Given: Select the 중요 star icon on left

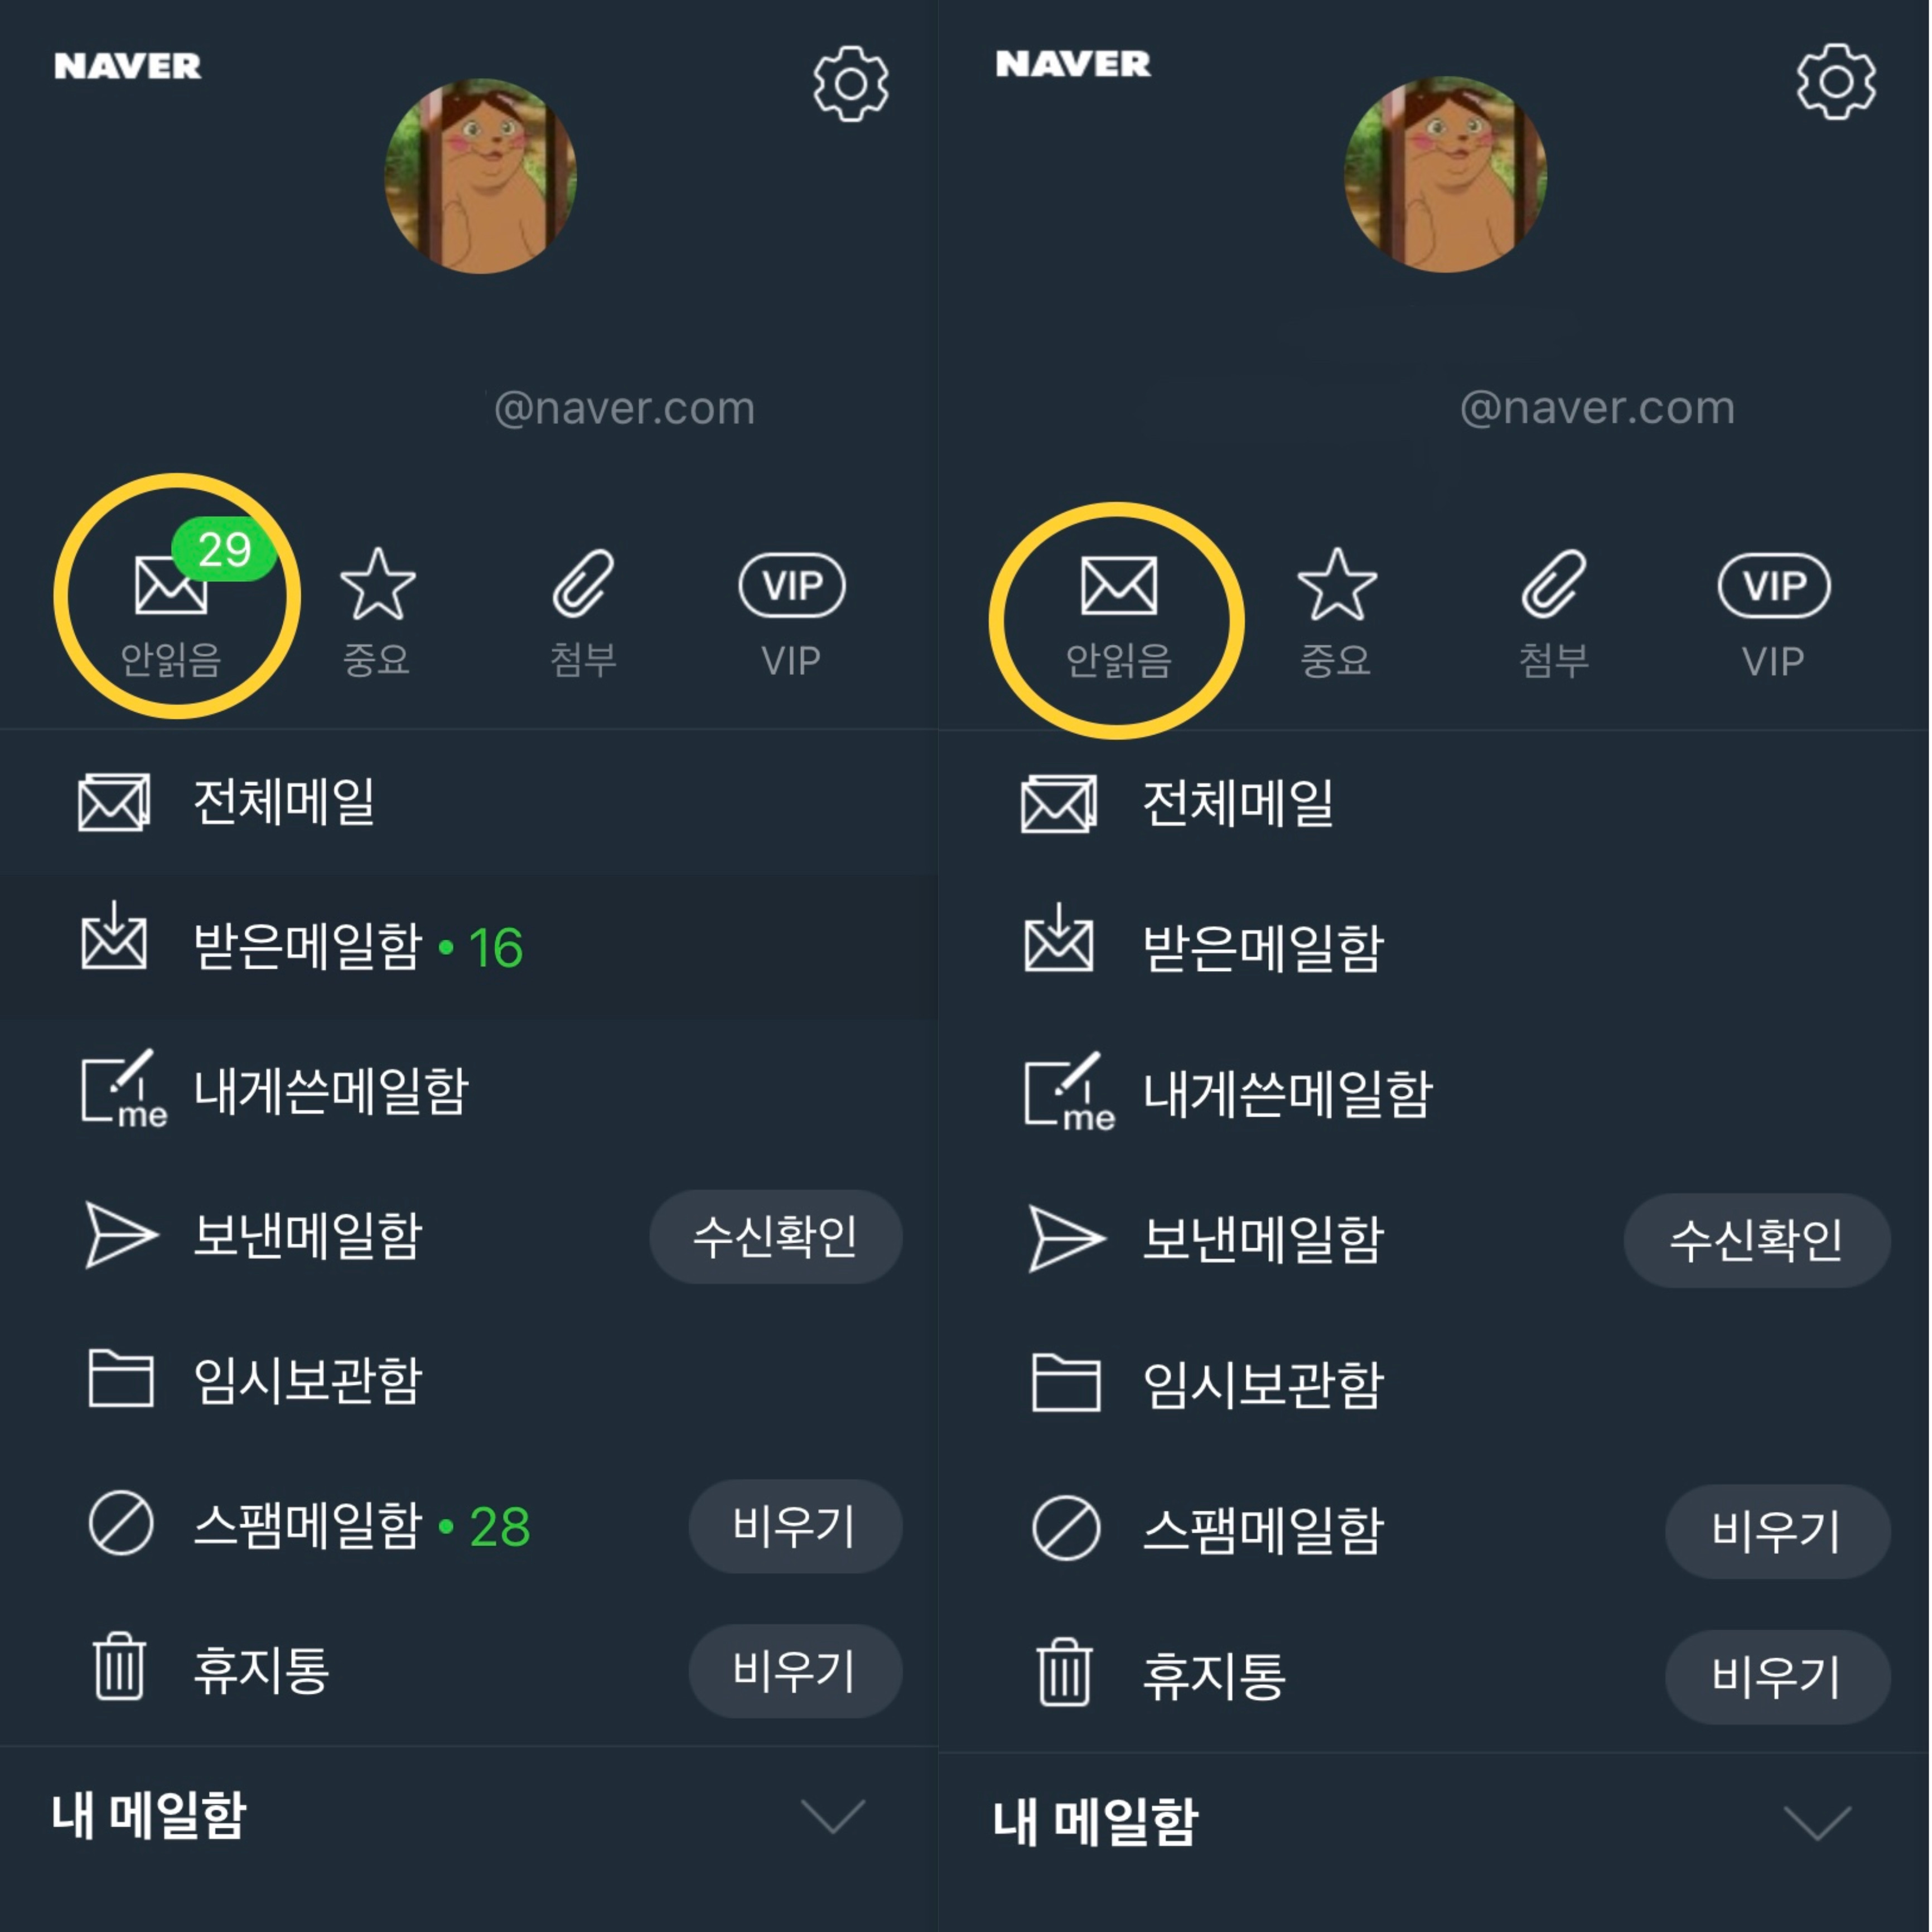Looking at the screenshot, I should point(377,584).
